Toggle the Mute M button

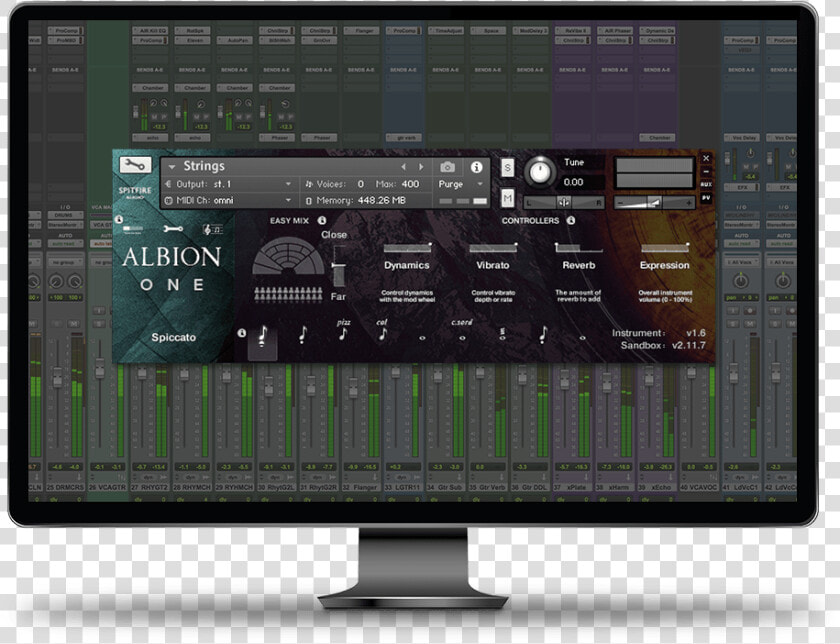[x=507, y=199]
